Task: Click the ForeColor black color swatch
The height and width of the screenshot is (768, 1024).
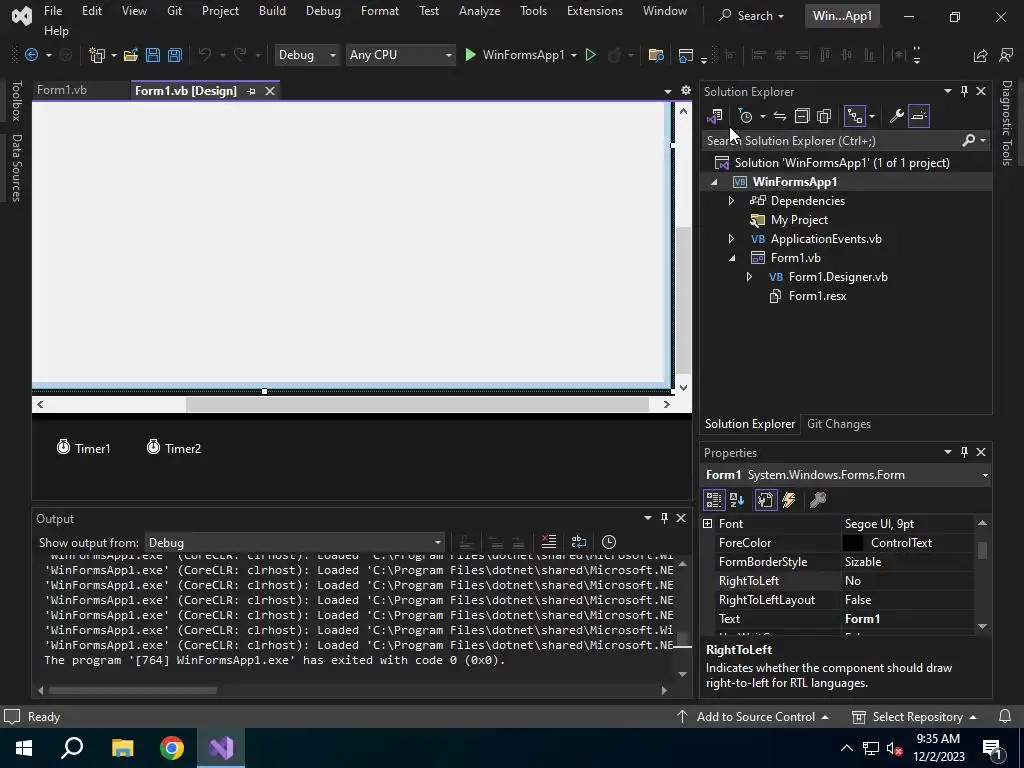Action: [x=852, y=543]
